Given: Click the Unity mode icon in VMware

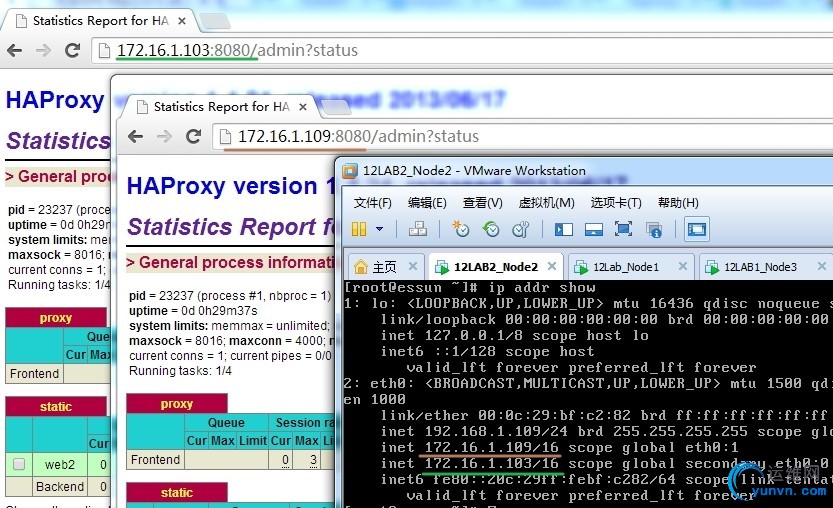Looking at the screenshot, I should 654,230.
